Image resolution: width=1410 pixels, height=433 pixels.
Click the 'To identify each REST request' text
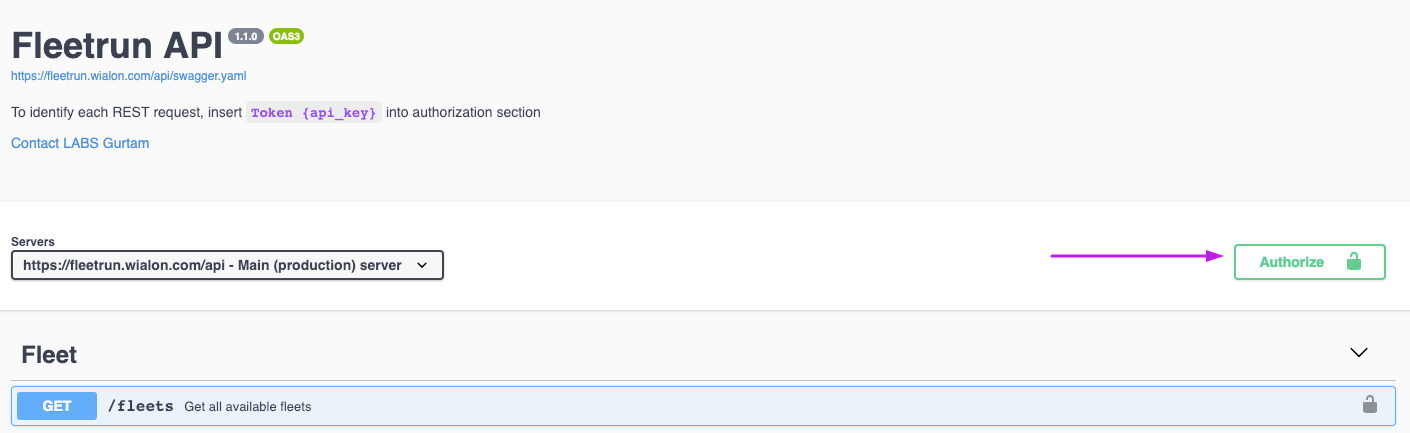[x=126, y=113]
